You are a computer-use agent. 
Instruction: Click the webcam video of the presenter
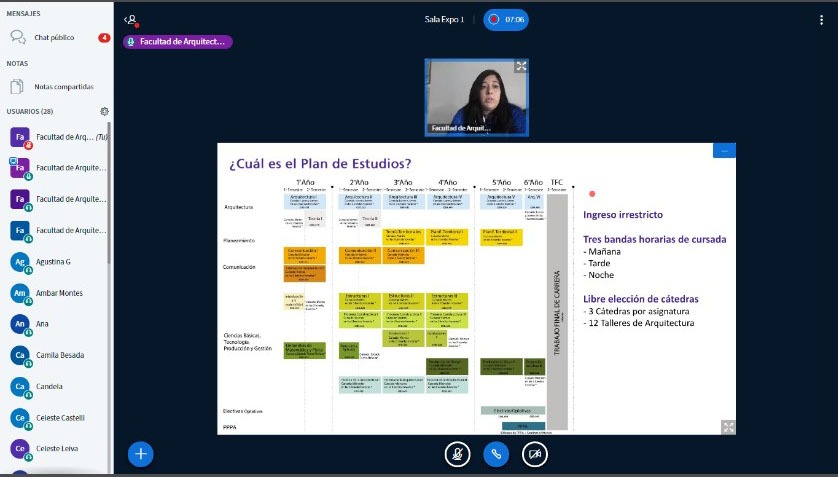476,97
